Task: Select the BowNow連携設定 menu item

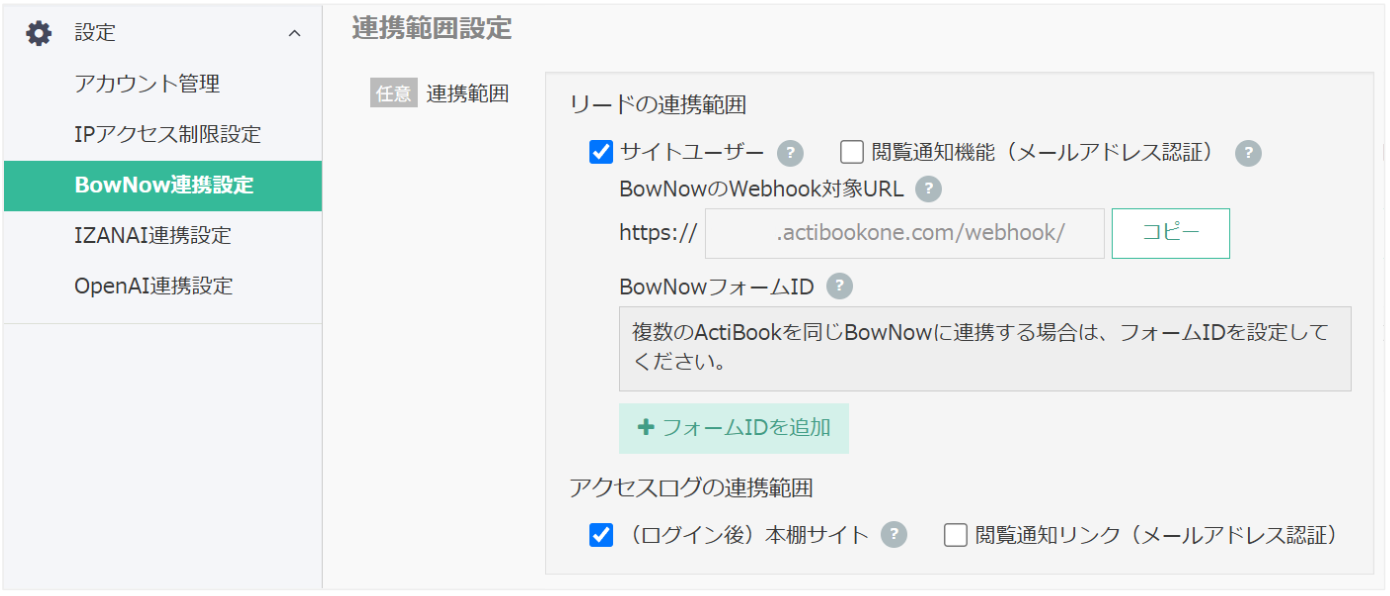Action: [x=163, y=185]
